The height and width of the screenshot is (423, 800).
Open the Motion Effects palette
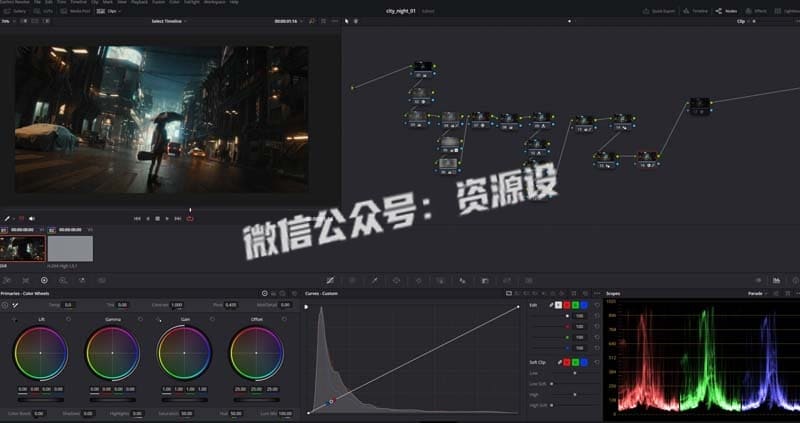(x=102, y=280)
